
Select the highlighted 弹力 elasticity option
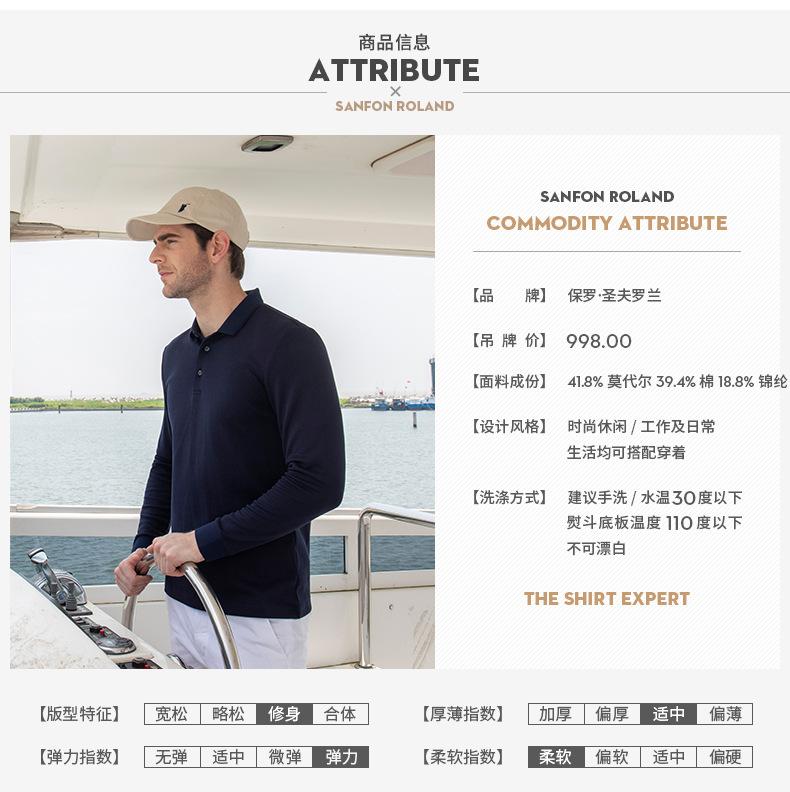[x=340, y=757]
